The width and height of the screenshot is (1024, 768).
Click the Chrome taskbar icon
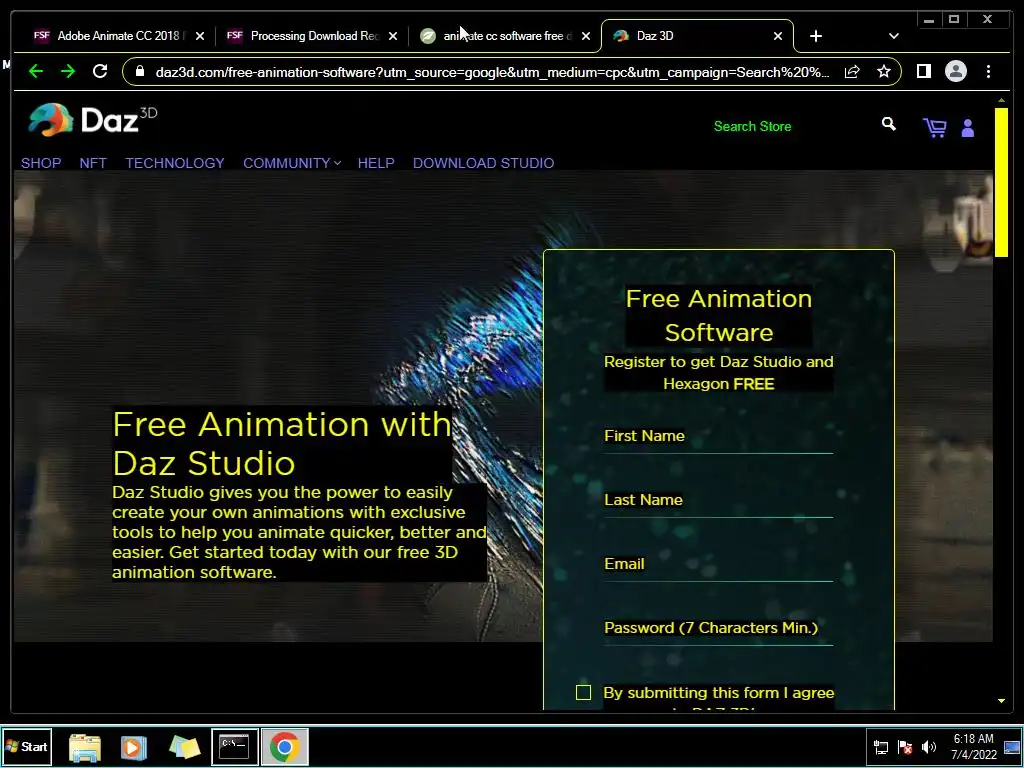click(285, 746)
